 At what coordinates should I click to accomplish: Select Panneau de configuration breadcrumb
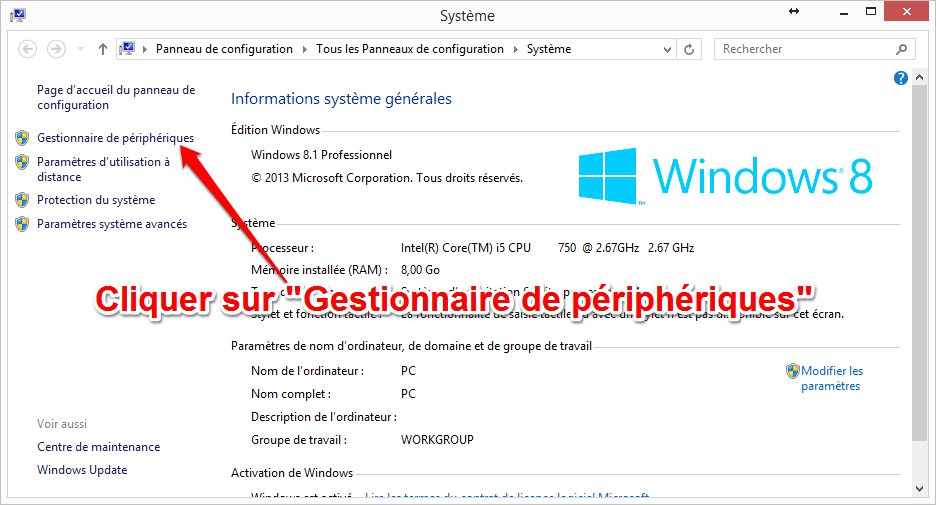[224, 49]
